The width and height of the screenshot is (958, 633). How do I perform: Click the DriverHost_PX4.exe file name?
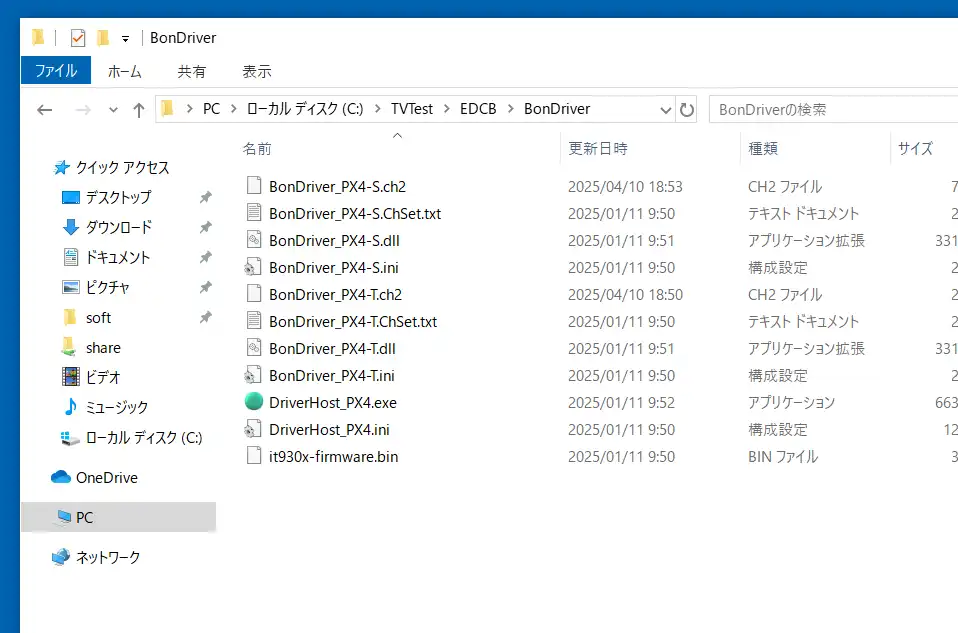coord(333,403)
